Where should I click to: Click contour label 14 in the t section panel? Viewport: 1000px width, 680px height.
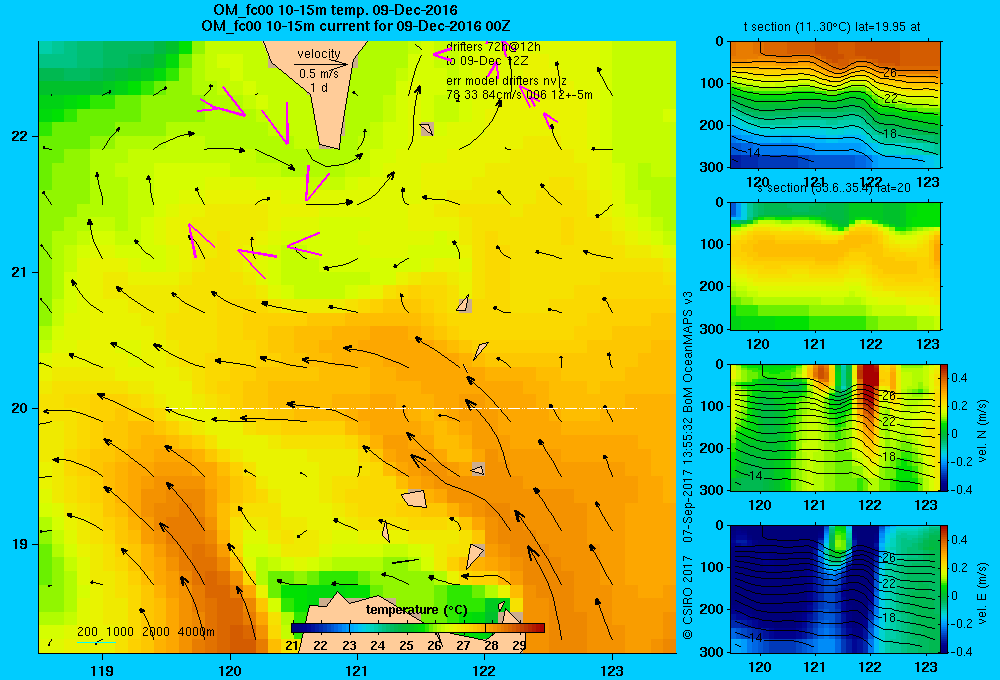pyautogui.click(x=754, y=153)
